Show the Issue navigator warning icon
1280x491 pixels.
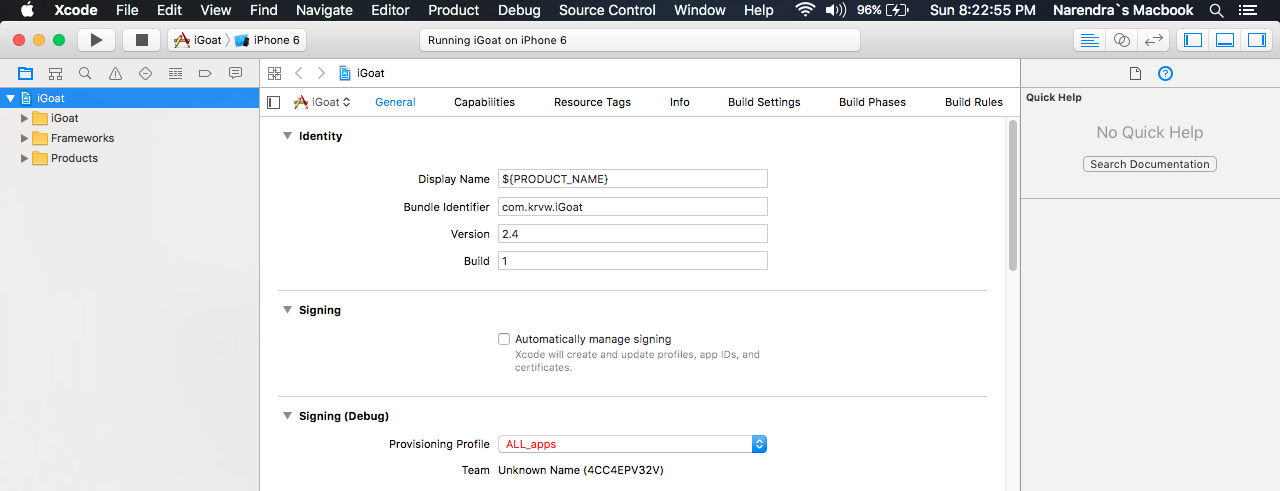point(115,73)
